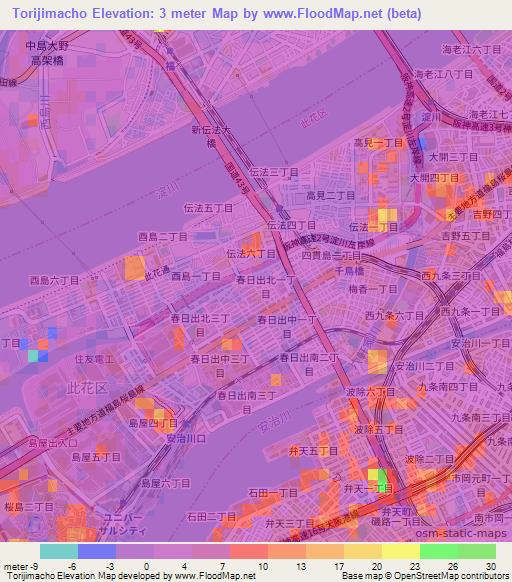The width and height of the screenshot is (512, 582).
Task: Click the 伝法三丁目 map label
Action: (273, 172)
